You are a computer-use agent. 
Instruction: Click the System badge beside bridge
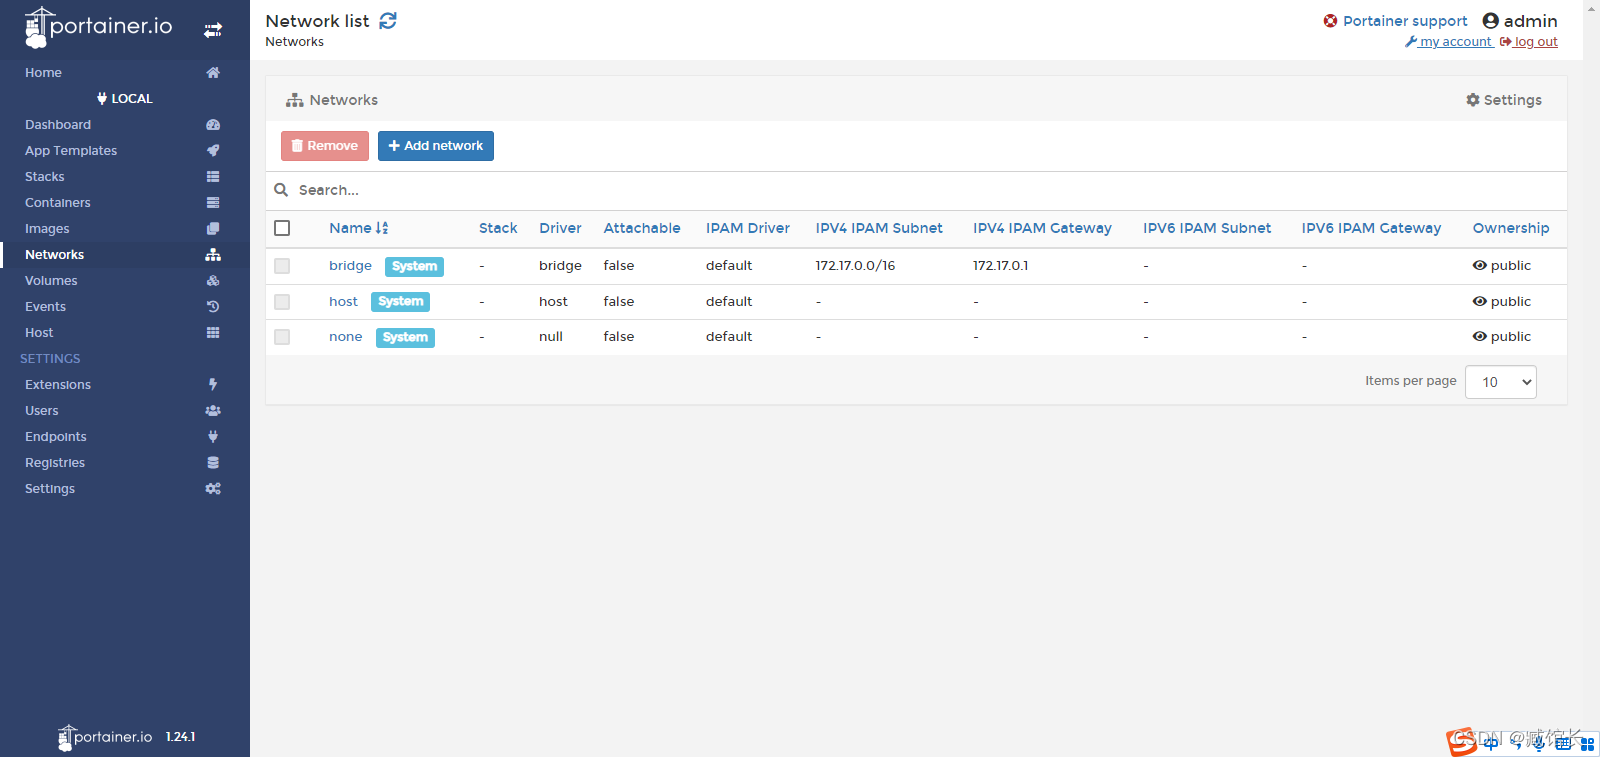coord(414,266)
